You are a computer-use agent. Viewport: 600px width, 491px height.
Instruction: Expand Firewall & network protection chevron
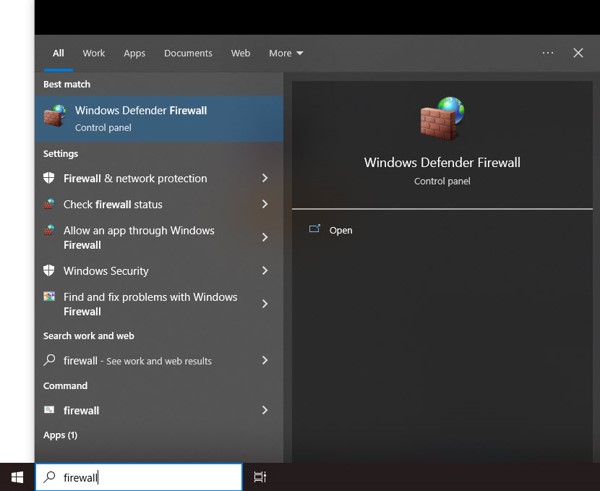tap(265, 178)
